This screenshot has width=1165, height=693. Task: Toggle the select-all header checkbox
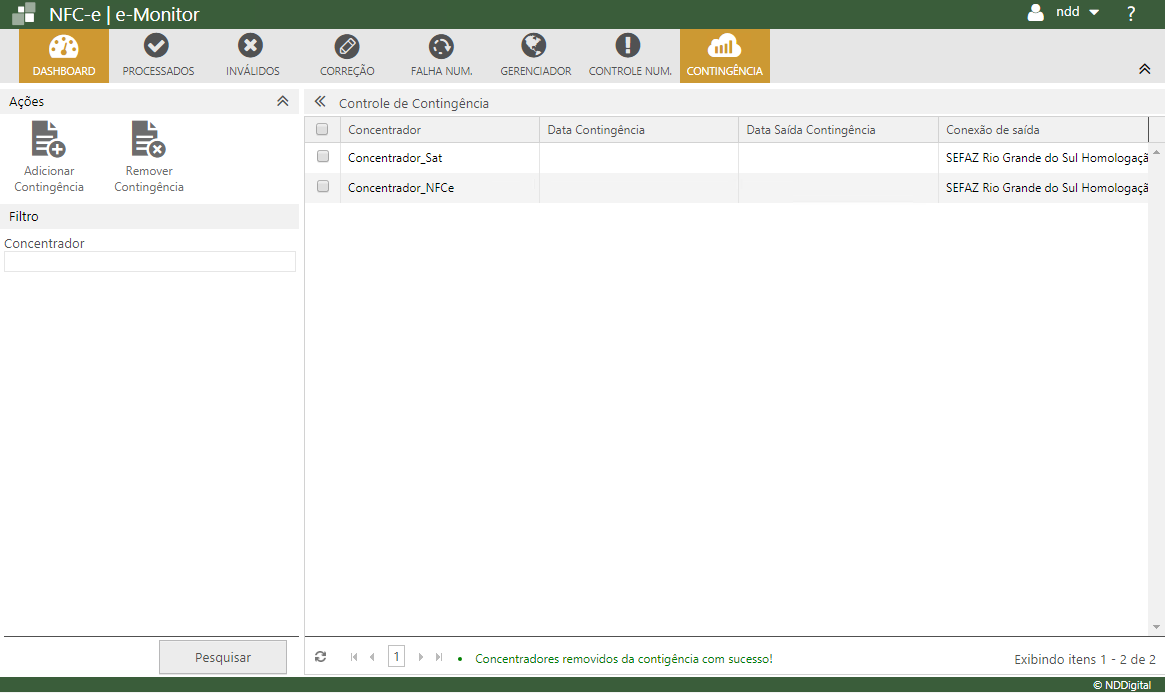pyautogui.click(x=322, y=129)
